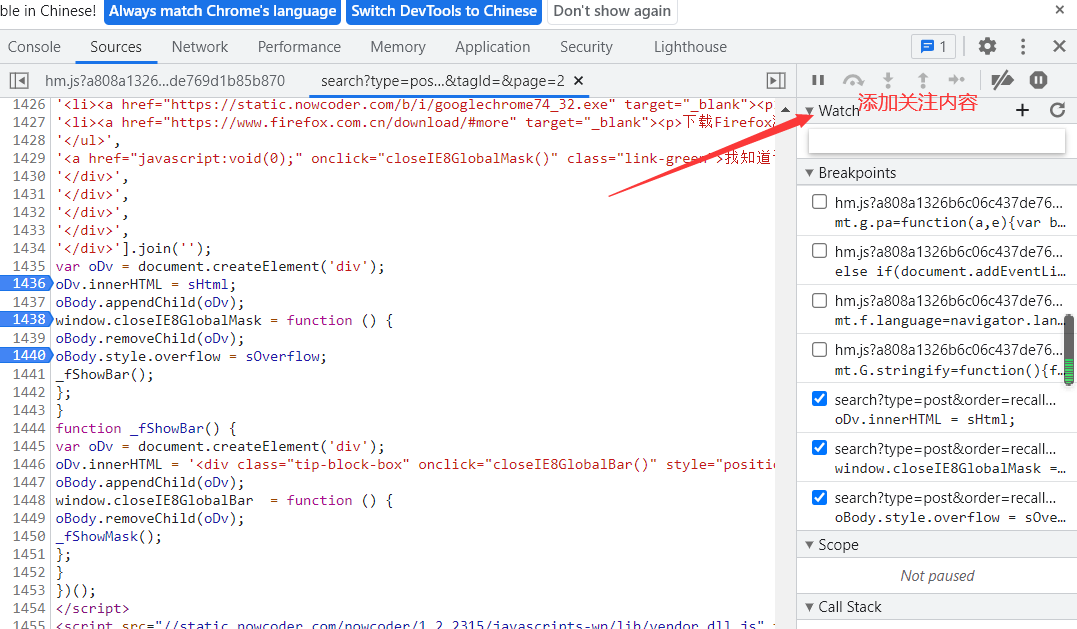Open the Application tab
This screenshot has width=1077, height=629.
(x=492, y=47)
